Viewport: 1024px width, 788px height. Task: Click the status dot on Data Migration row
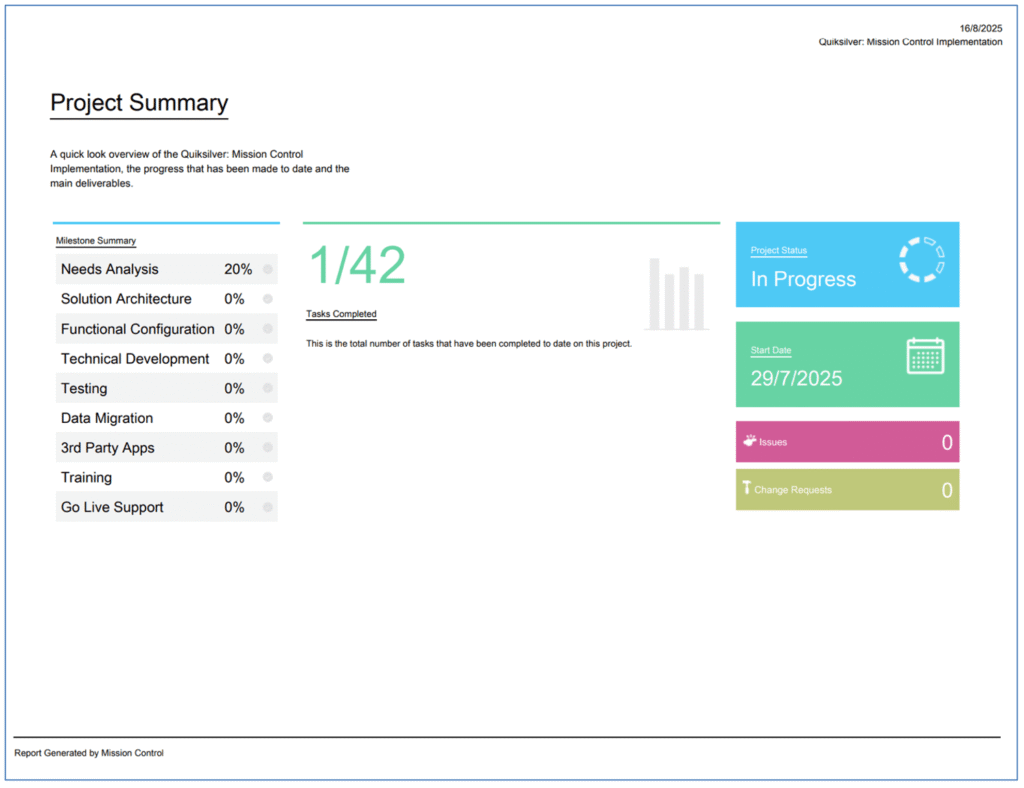tap(268, 418)
